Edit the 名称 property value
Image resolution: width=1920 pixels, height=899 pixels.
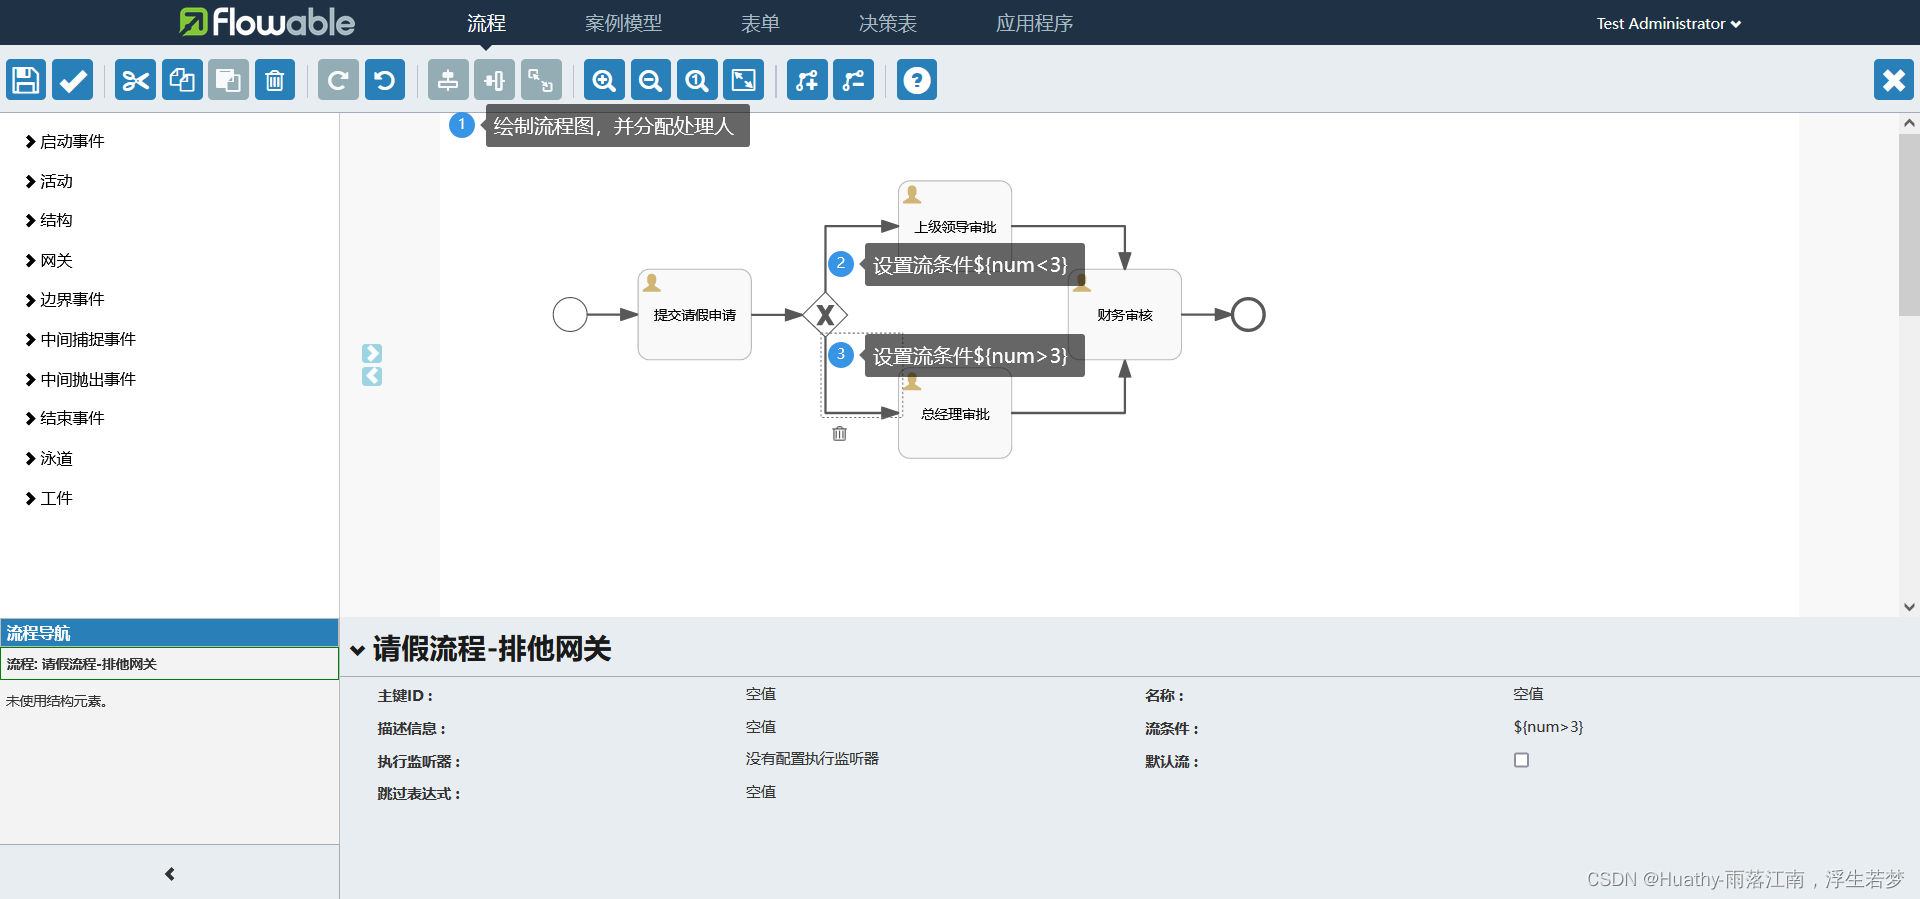[1528, 694]
